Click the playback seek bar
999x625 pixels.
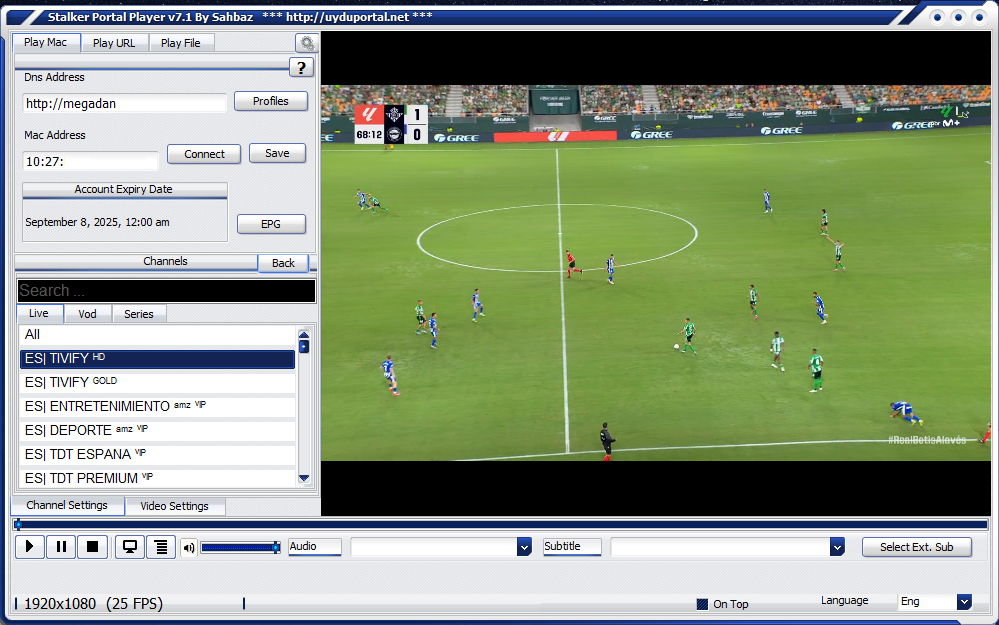pyautogui.click(x=500, y=525)
